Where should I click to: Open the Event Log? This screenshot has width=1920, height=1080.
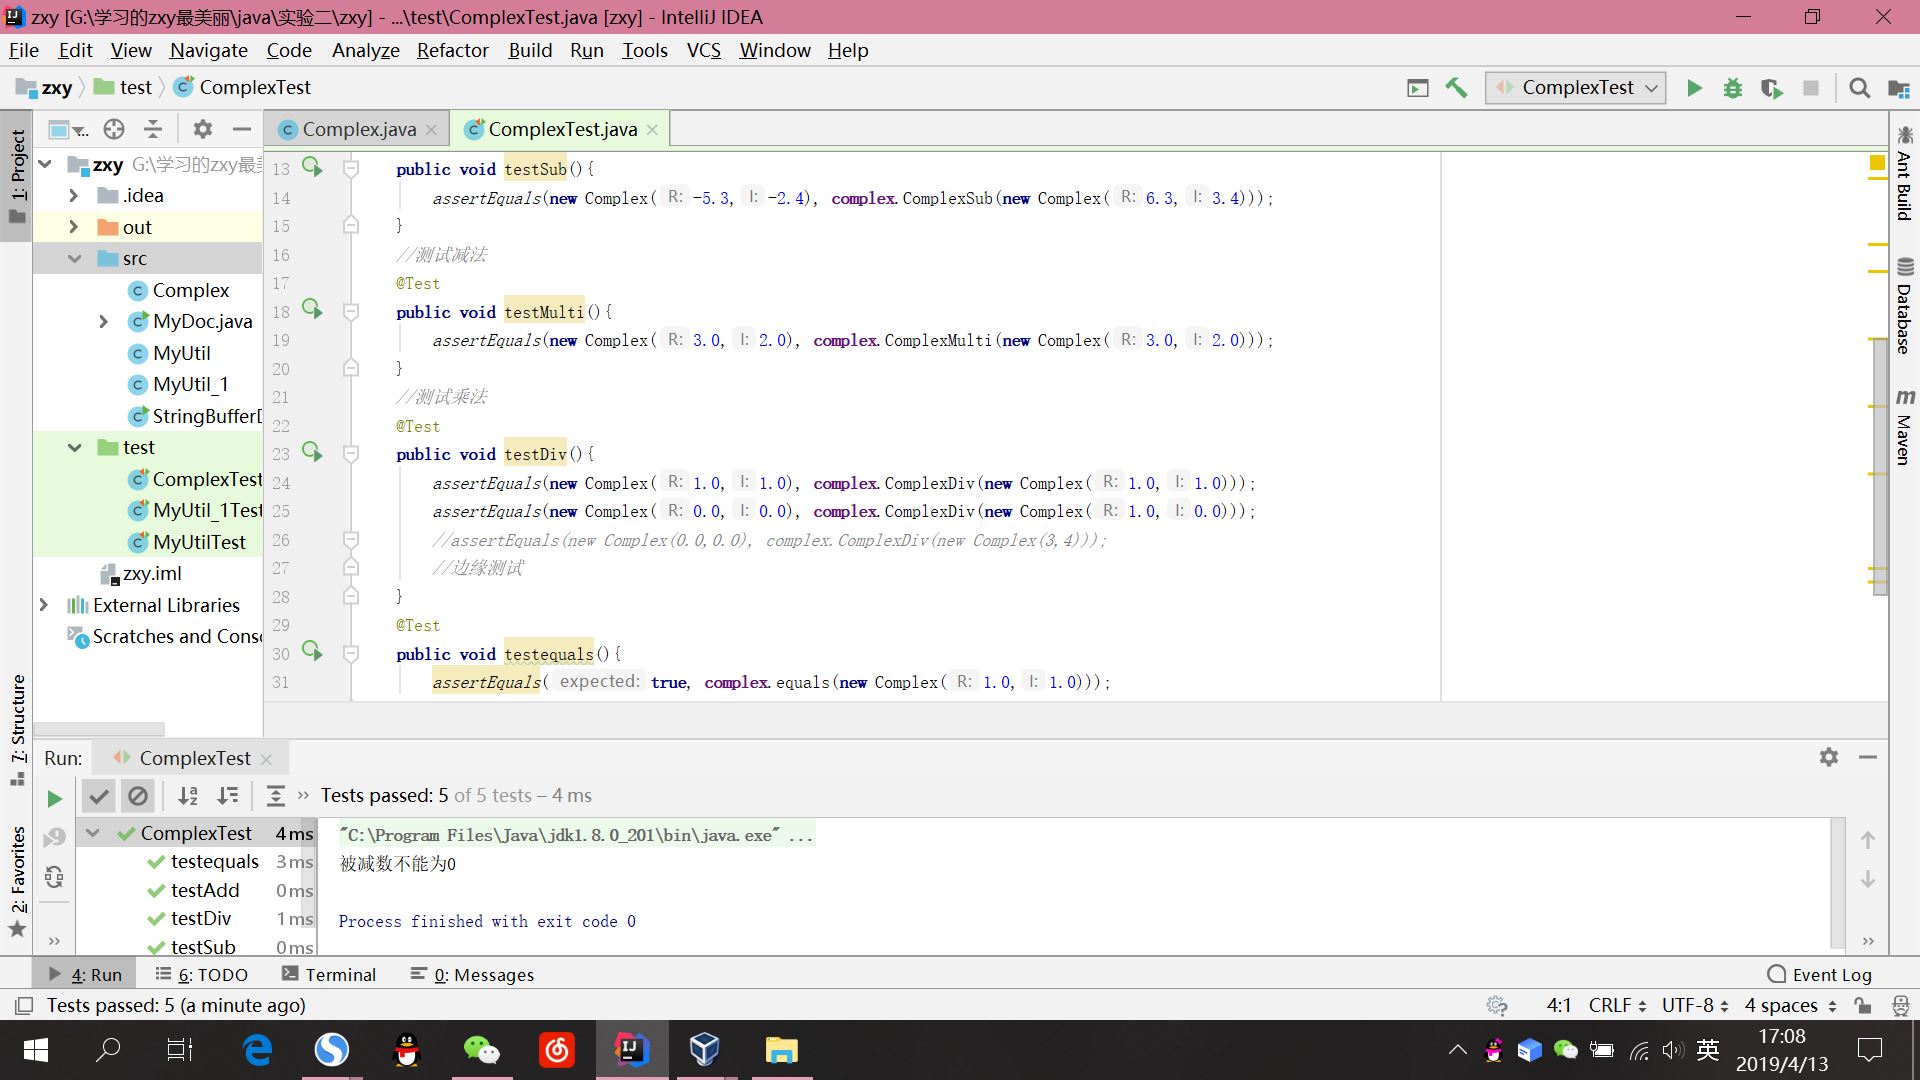pos(1820,974)
